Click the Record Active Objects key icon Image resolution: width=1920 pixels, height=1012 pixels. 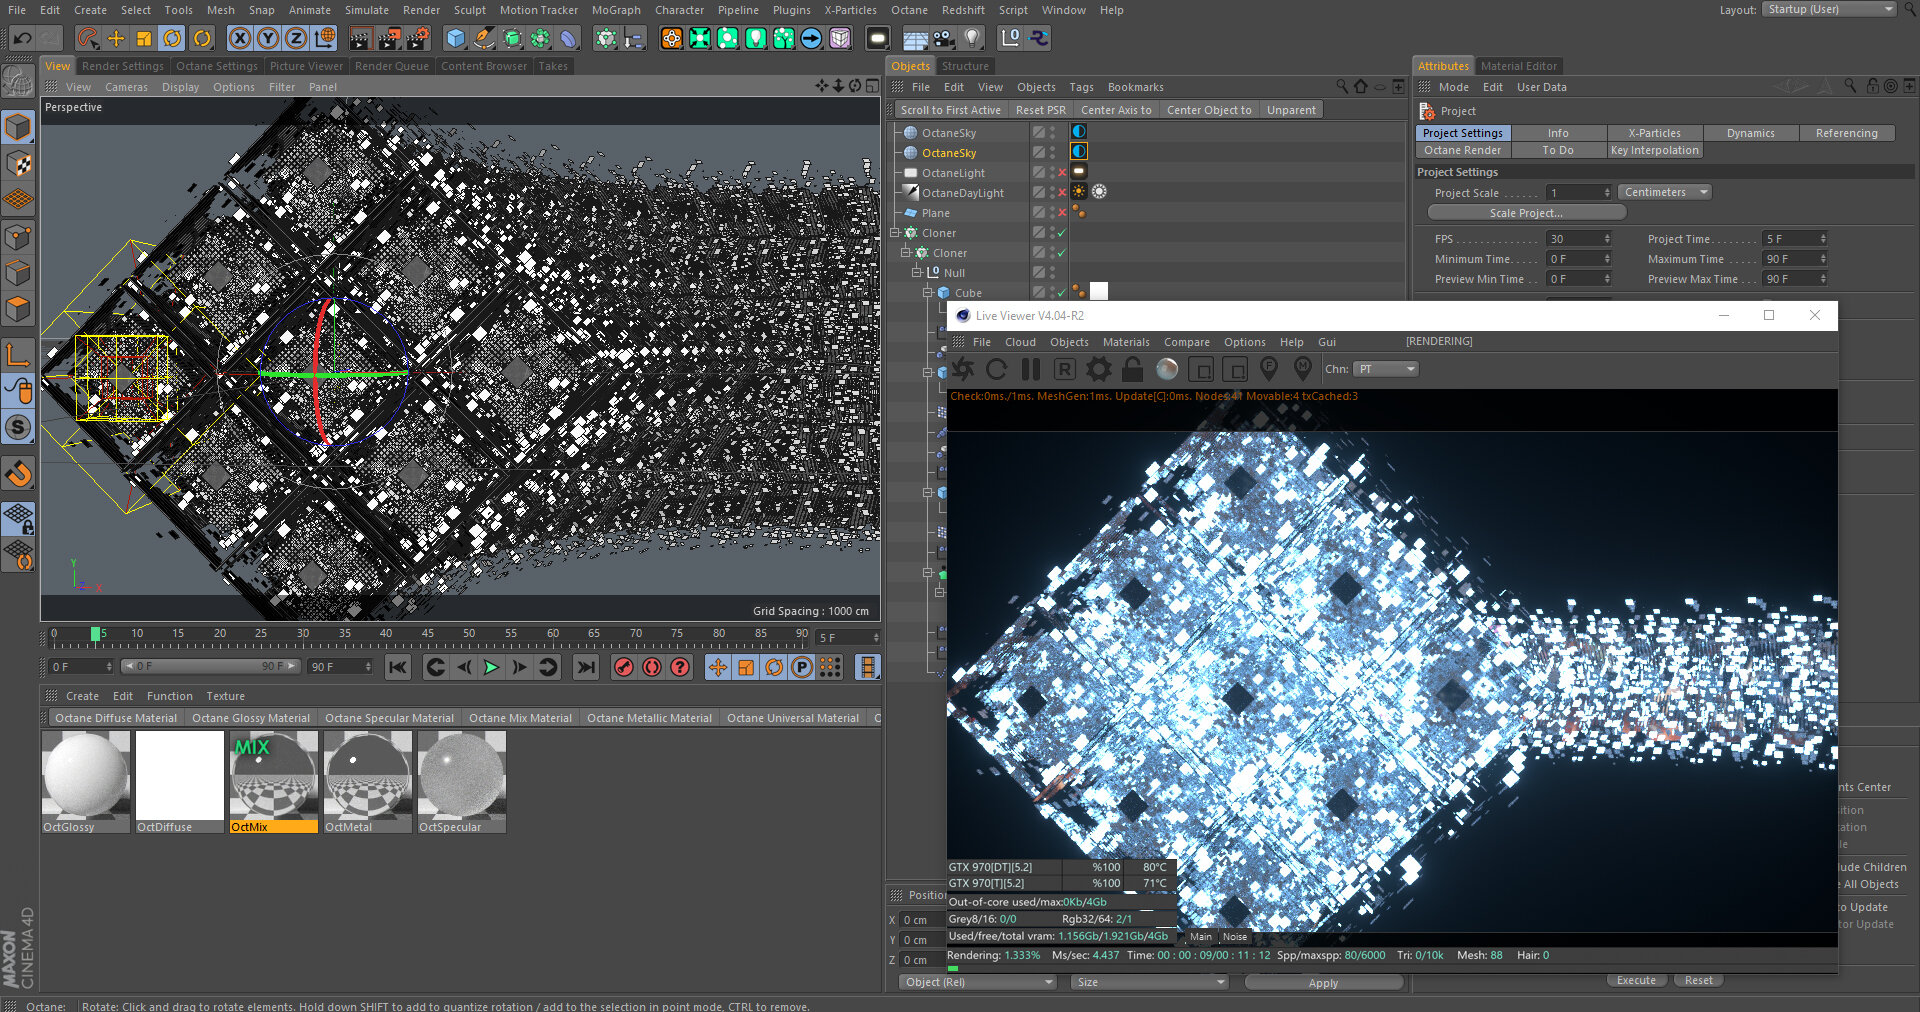(x=623, y=667)
